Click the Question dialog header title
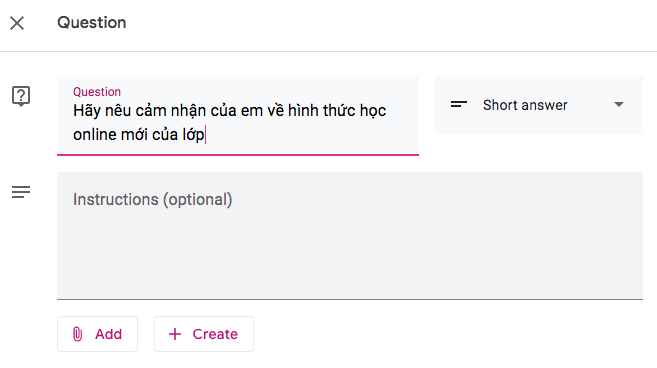657x368 pixels. tap(91, 23)
